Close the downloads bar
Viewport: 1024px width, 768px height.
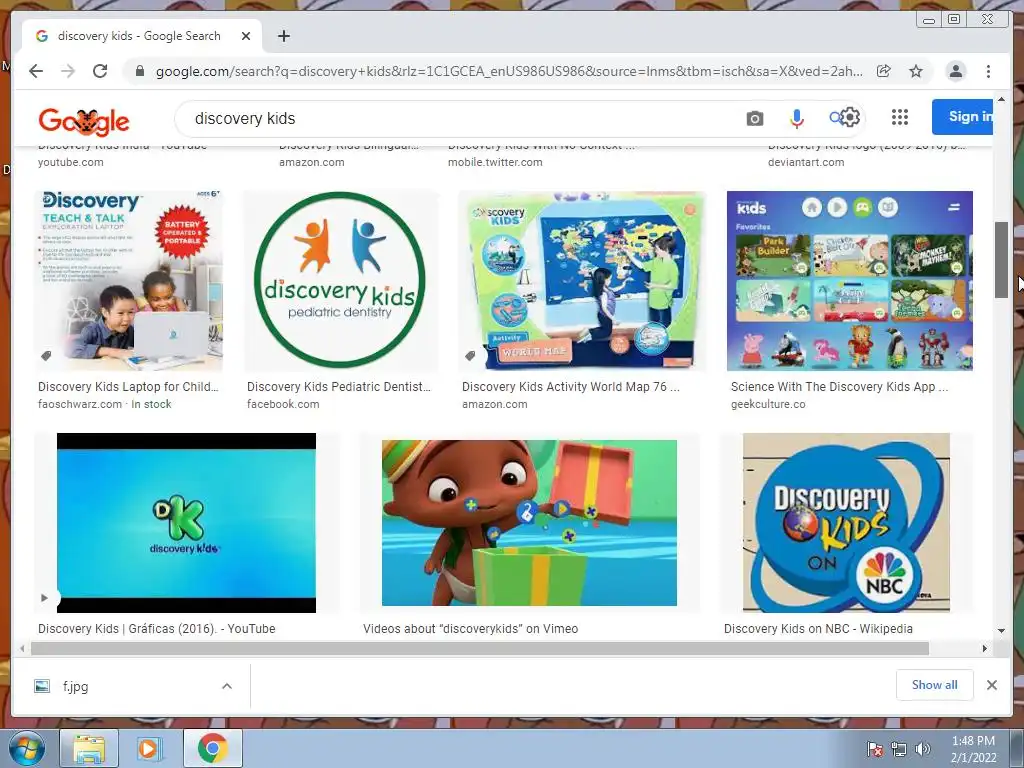tap(991, 685)
